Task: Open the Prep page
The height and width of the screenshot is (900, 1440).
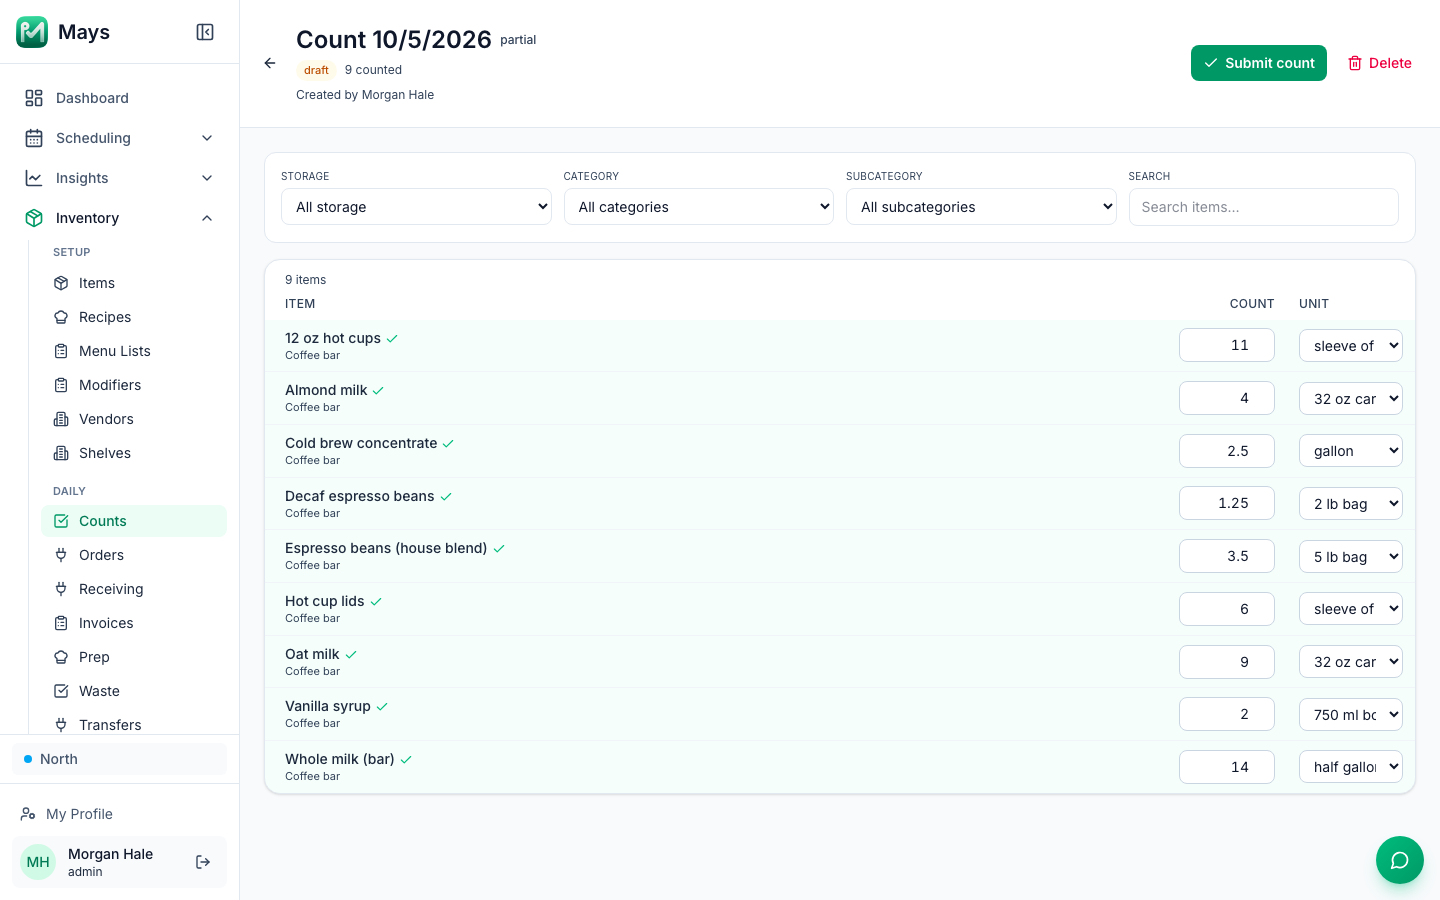Action: tap(134, 657)
